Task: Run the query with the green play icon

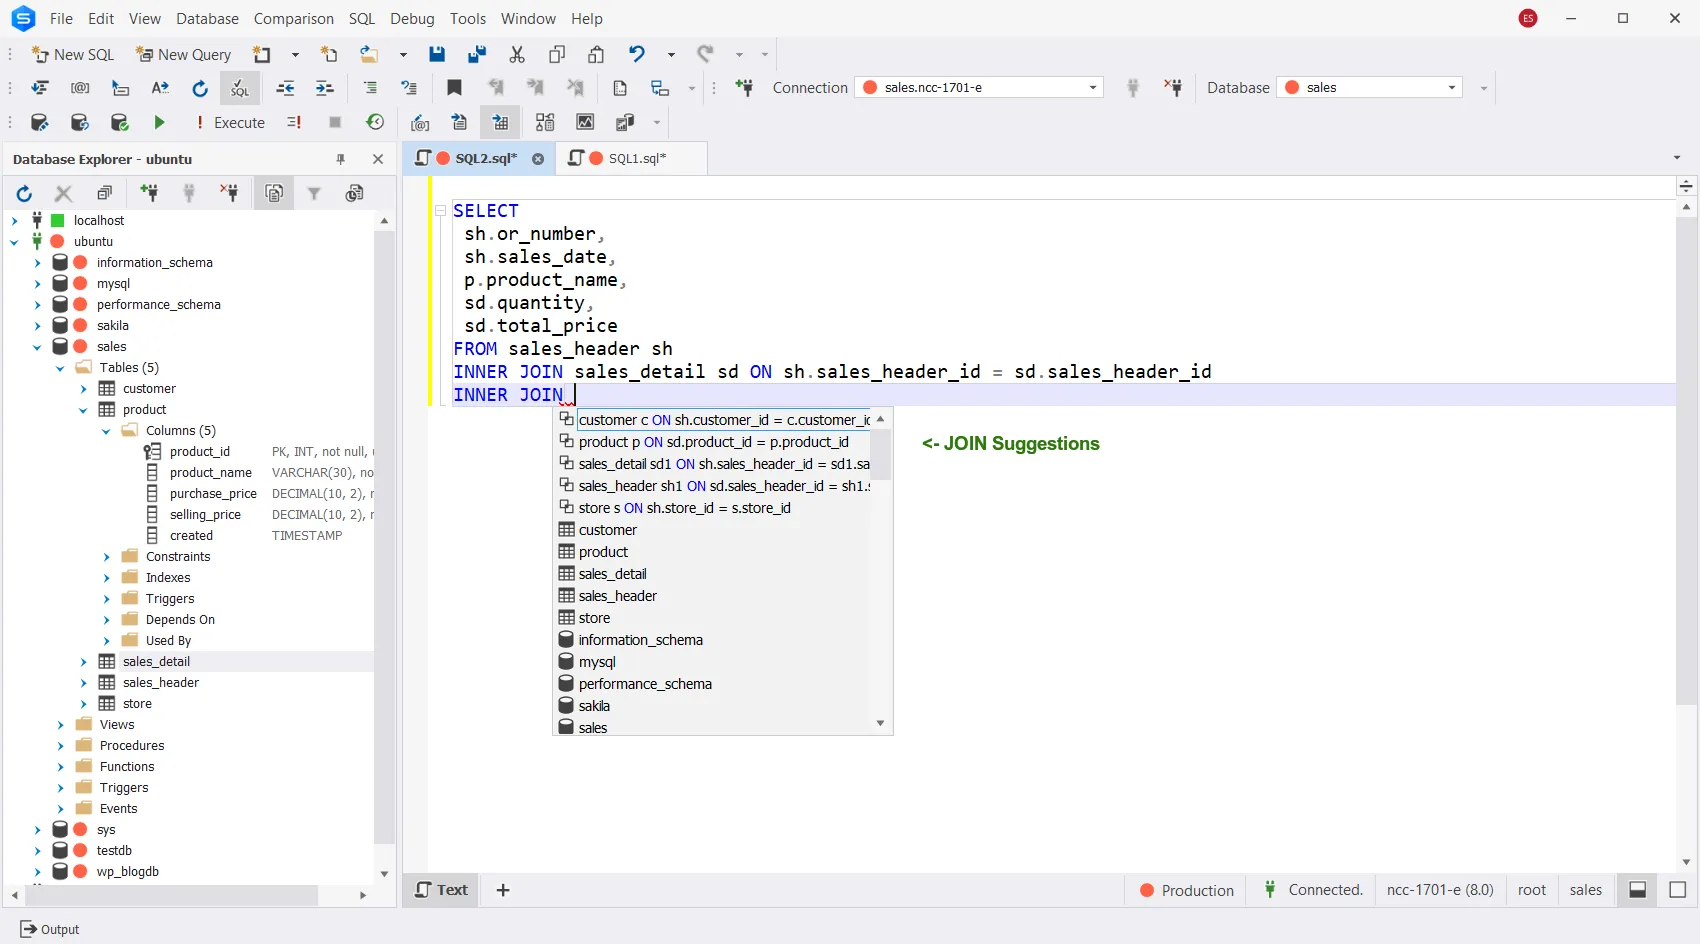Action: pos(160,122)
